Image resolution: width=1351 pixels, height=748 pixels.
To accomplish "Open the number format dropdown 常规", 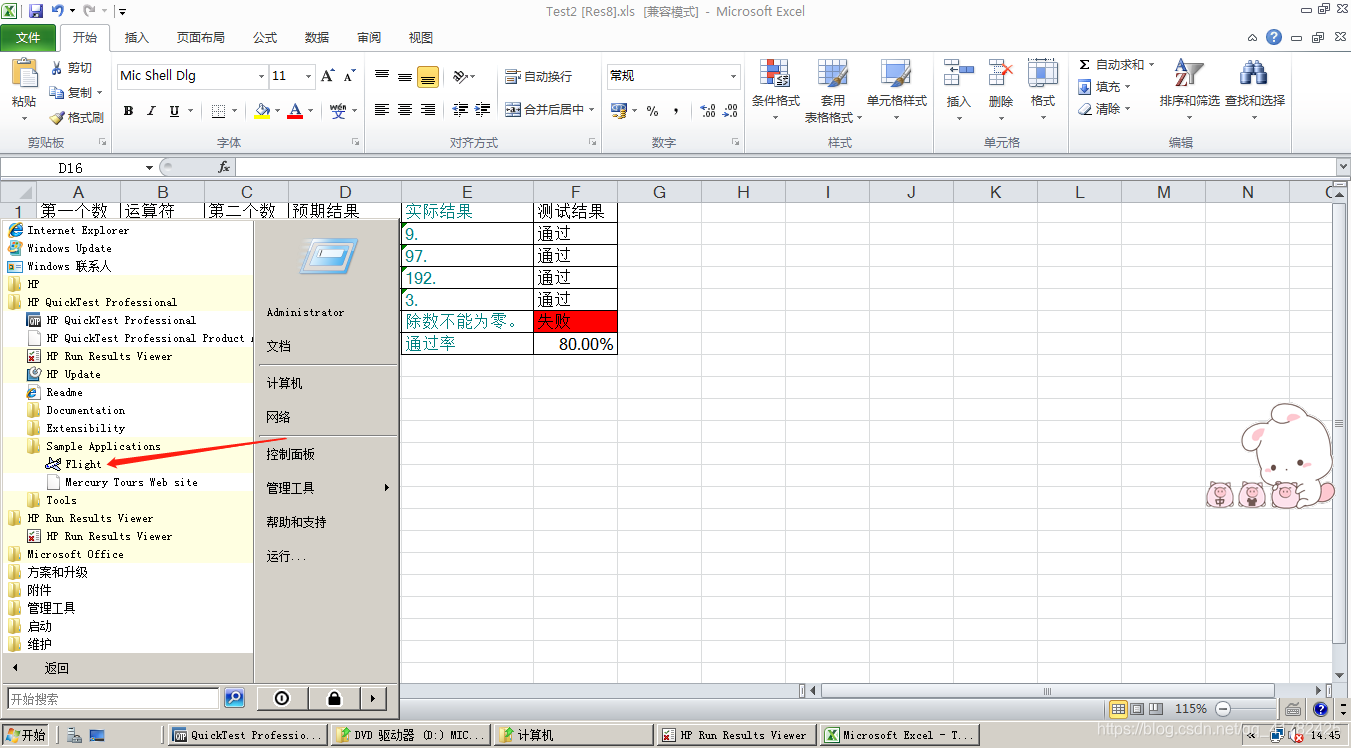I will point(733,76).
